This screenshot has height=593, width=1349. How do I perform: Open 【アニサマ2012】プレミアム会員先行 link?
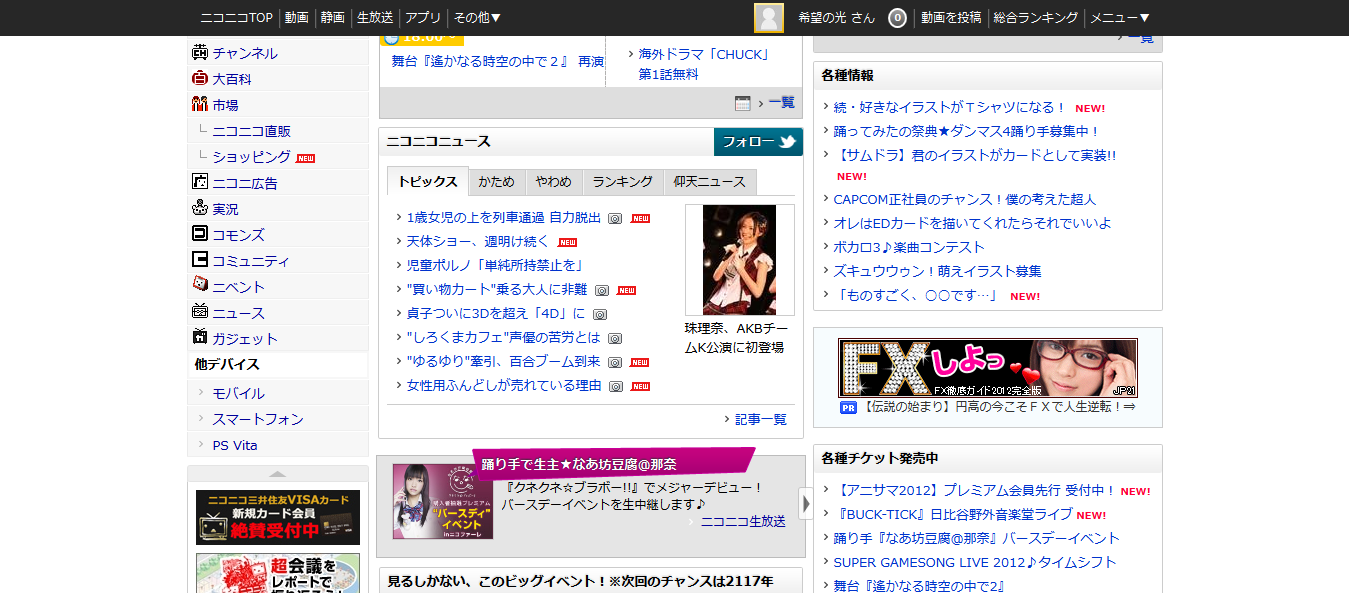975,490
